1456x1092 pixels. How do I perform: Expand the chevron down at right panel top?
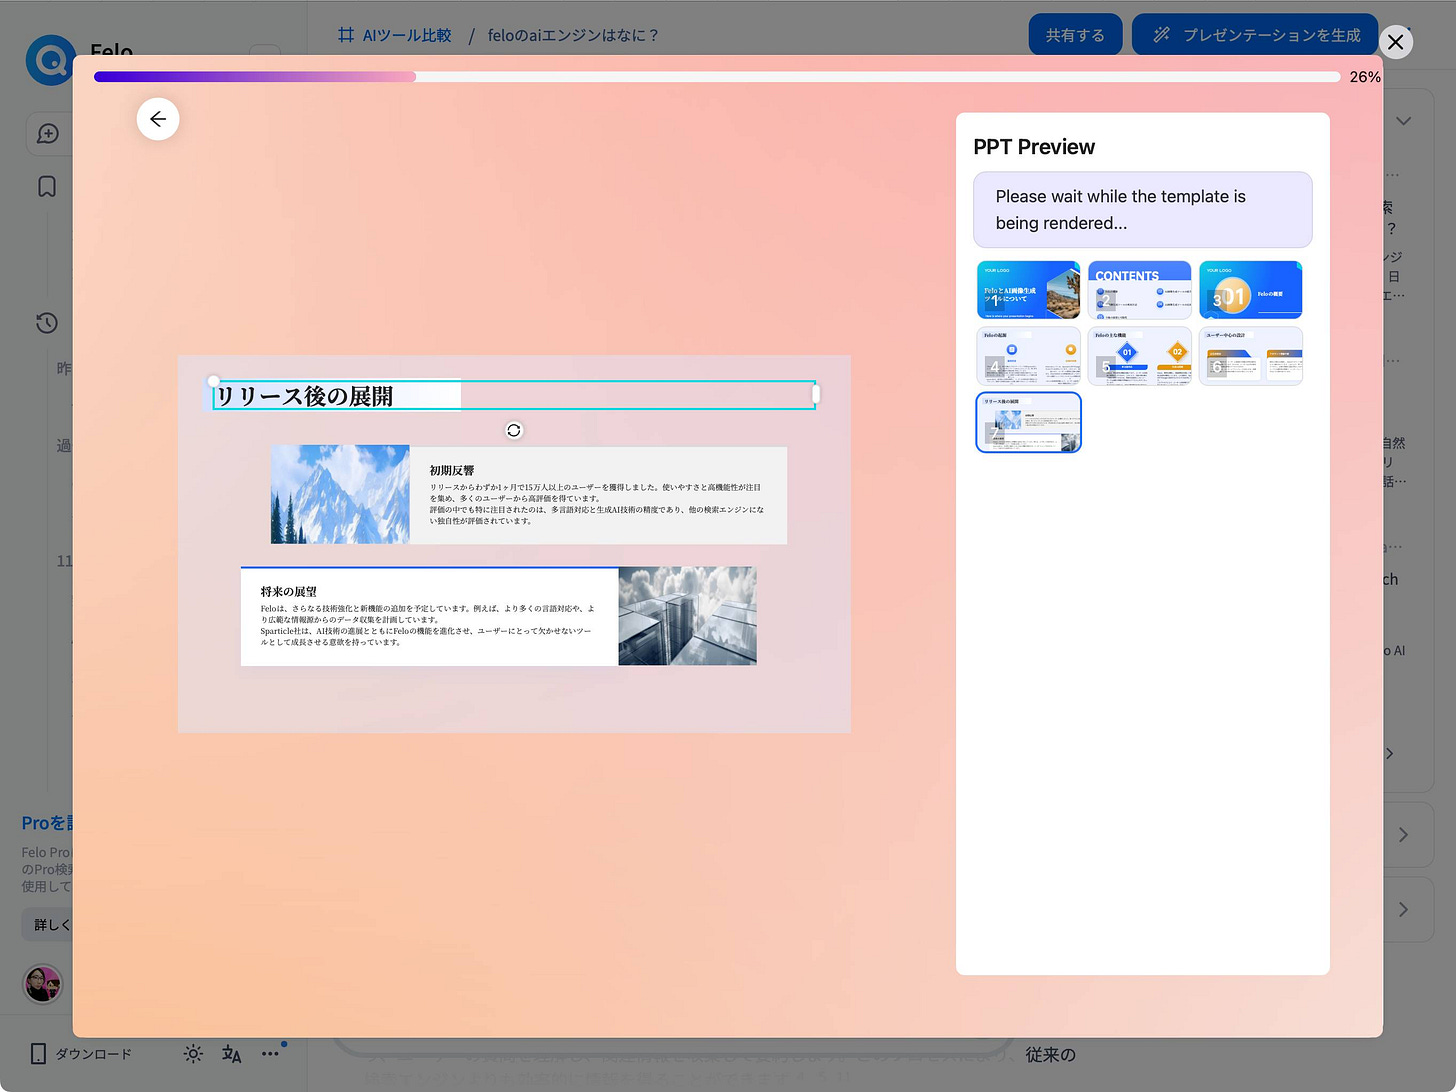tap(1404, 121)
